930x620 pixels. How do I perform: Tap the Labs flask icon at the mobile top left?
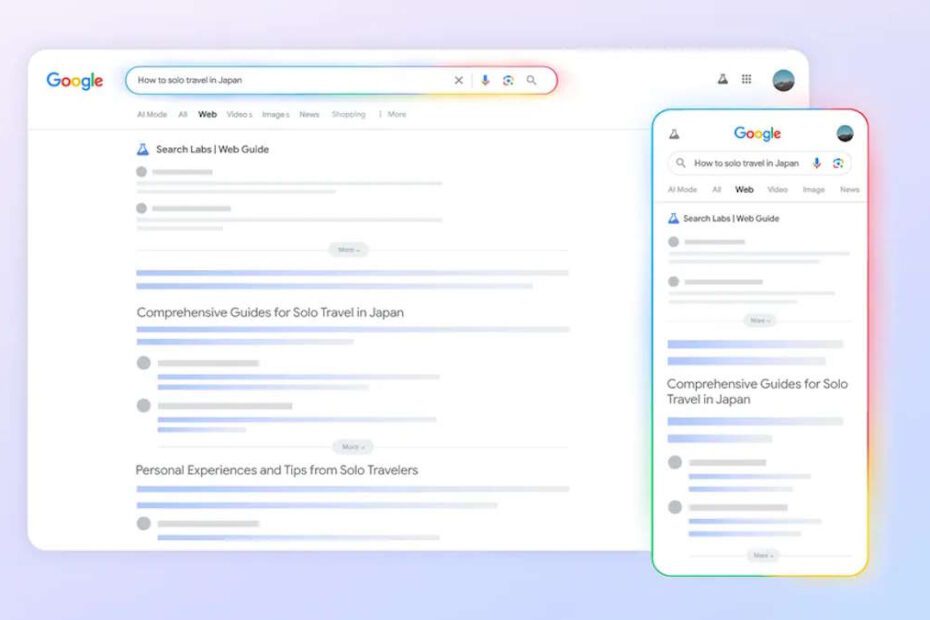[x=674, y=134]
